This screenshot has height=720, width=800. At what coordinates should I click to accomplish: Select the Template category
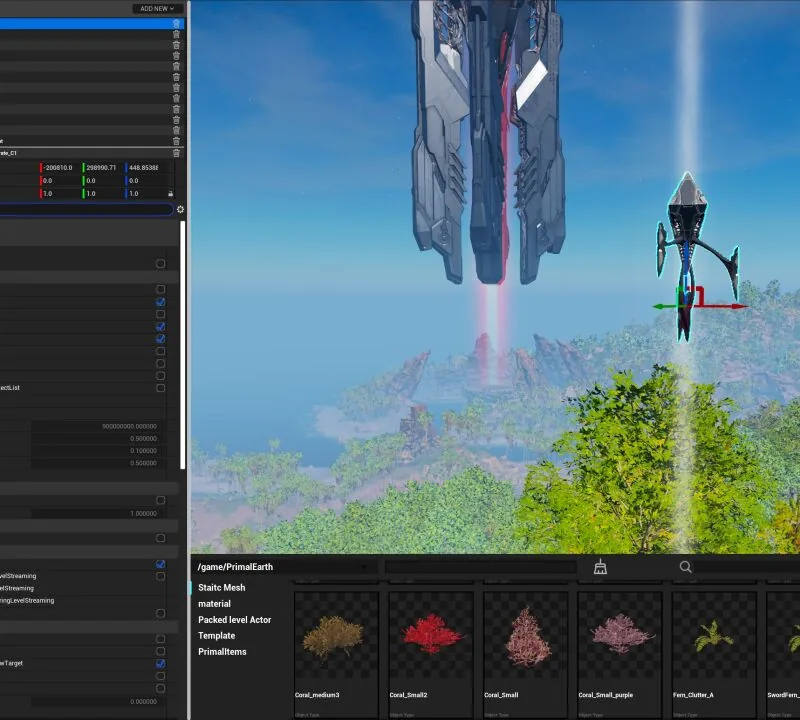(x=216, y=635)
